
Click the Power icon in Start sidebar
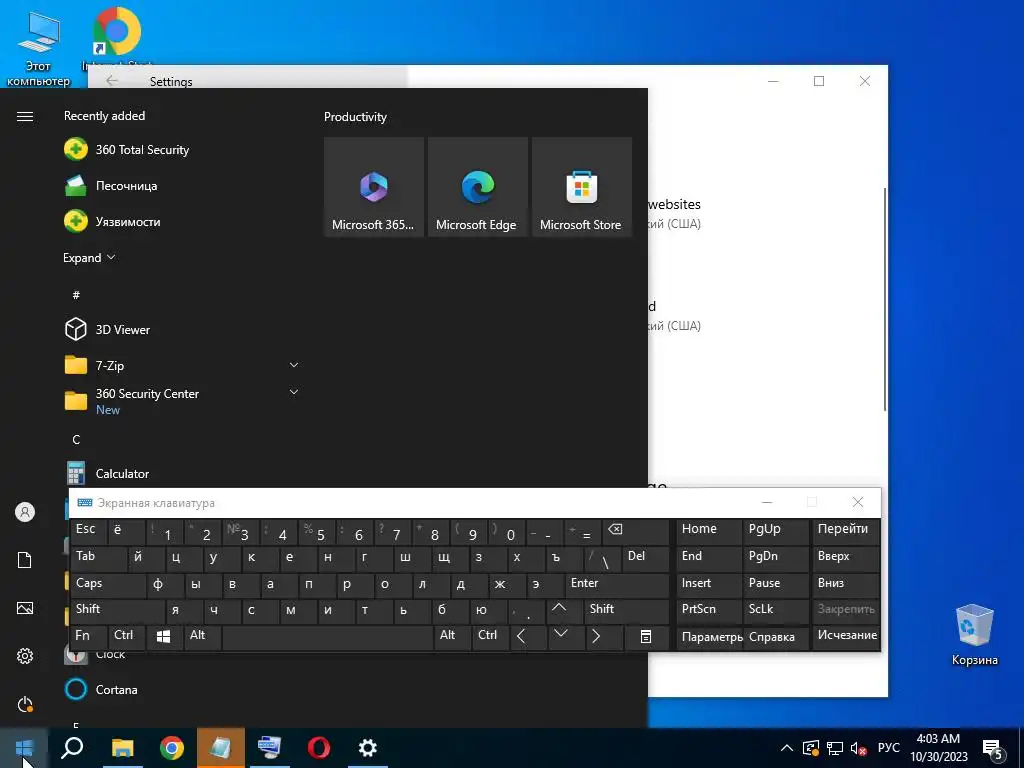(x=25, y=704)
